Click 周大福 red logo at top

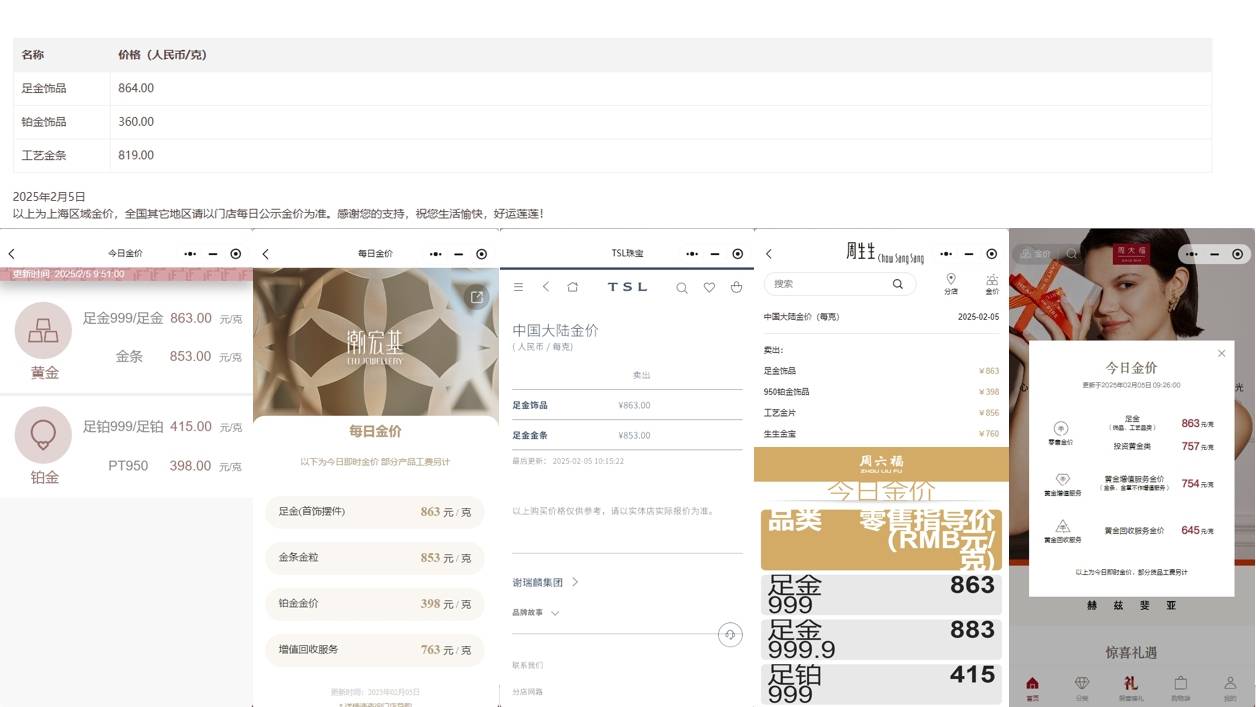[x=1133, y=254]
